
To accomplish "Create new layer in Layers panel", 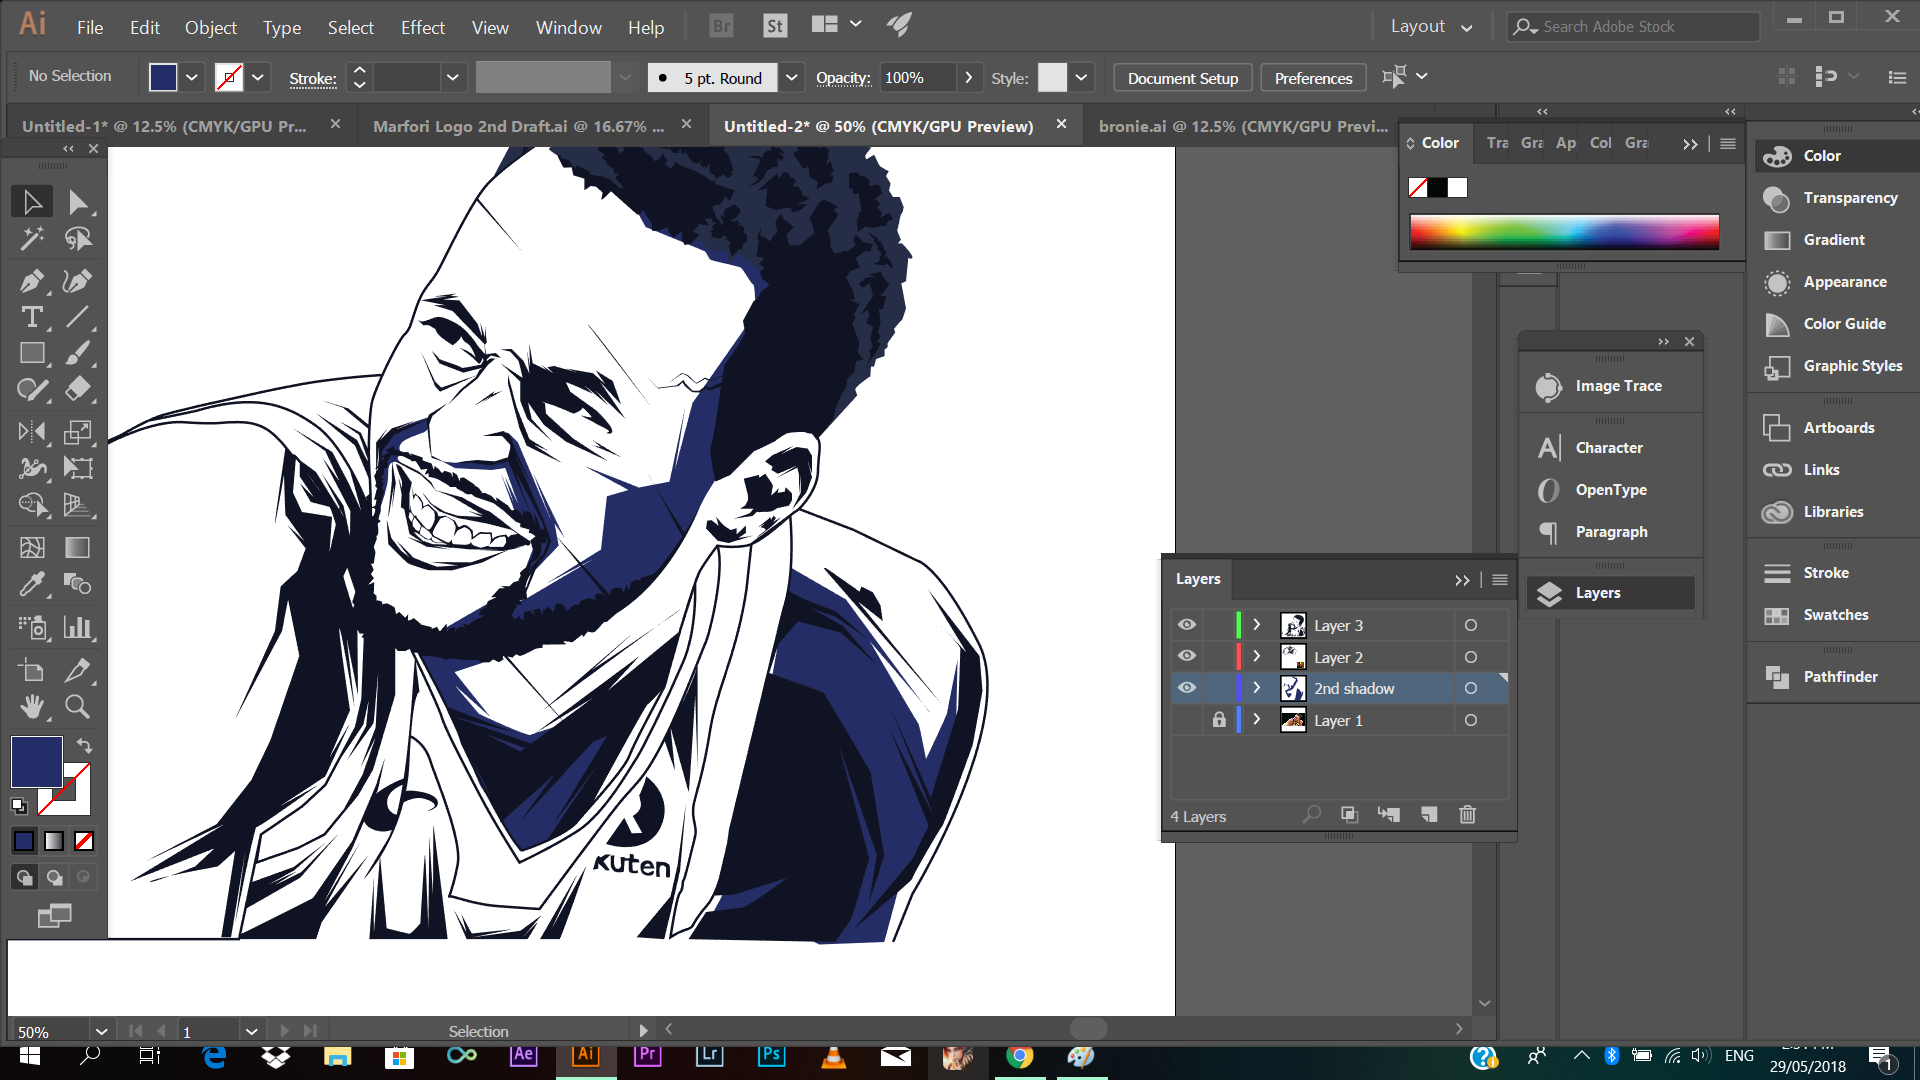I will point(1429,815).
